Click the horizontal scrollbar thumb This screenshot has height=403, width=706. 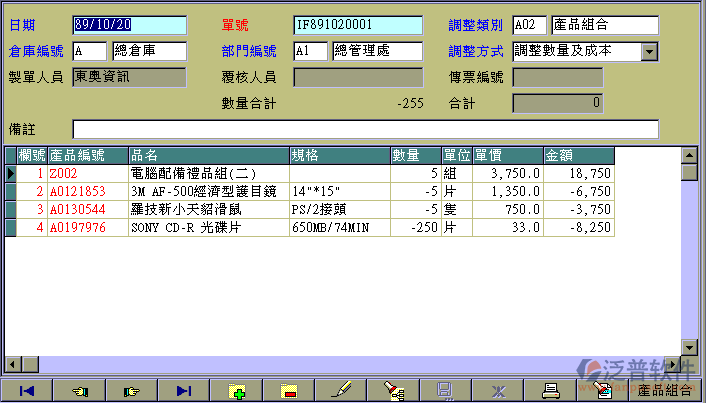[30, 364]
